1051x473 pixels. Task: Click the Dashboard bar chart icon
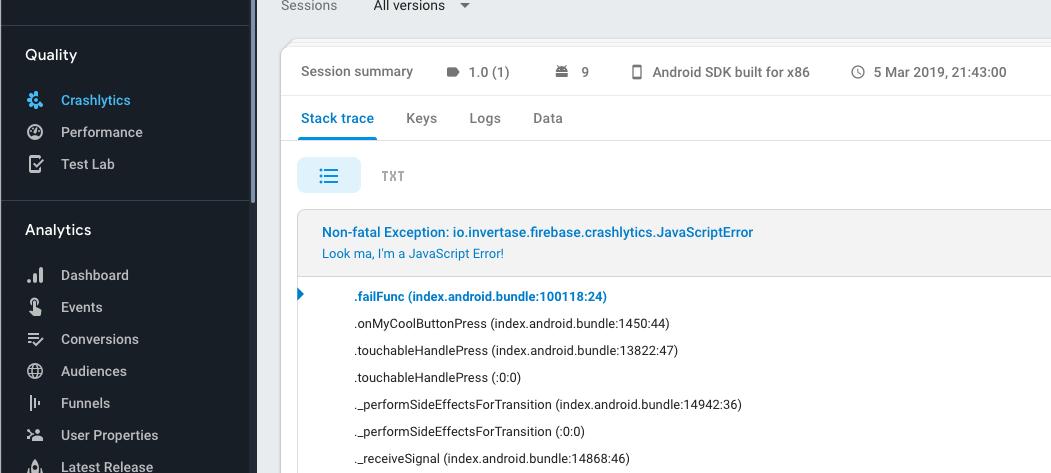click(x=35, y=275)
